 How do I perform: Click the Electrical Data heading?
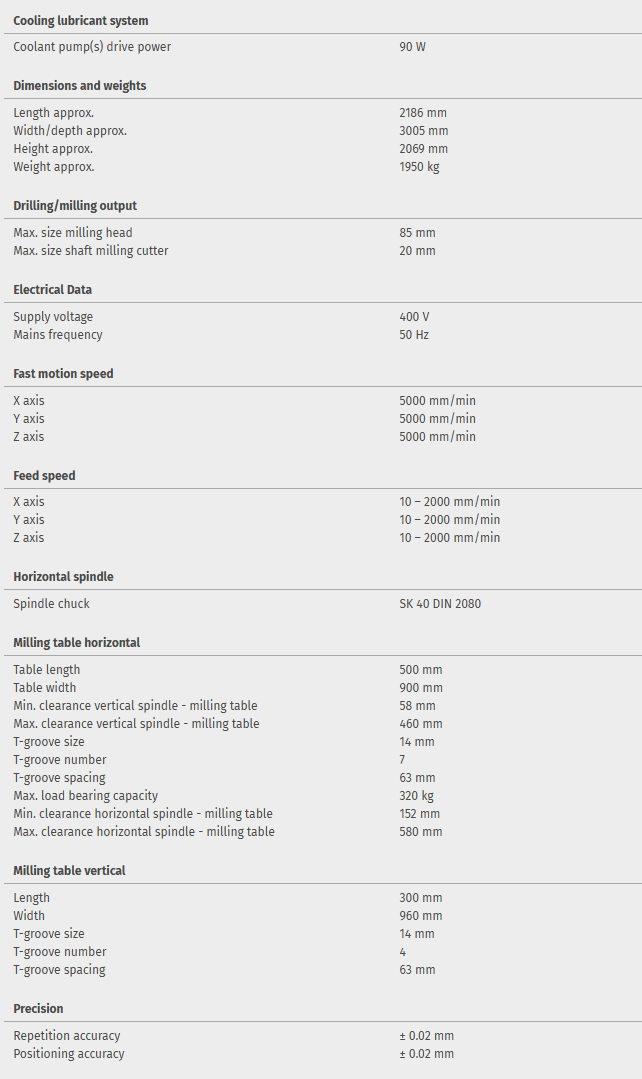tap(52, 290)
